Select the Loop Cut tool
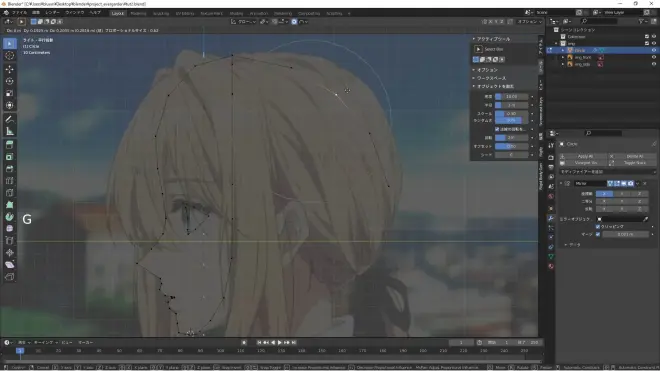This screenshot has height=371, width=660. click(x=10, y=181)
